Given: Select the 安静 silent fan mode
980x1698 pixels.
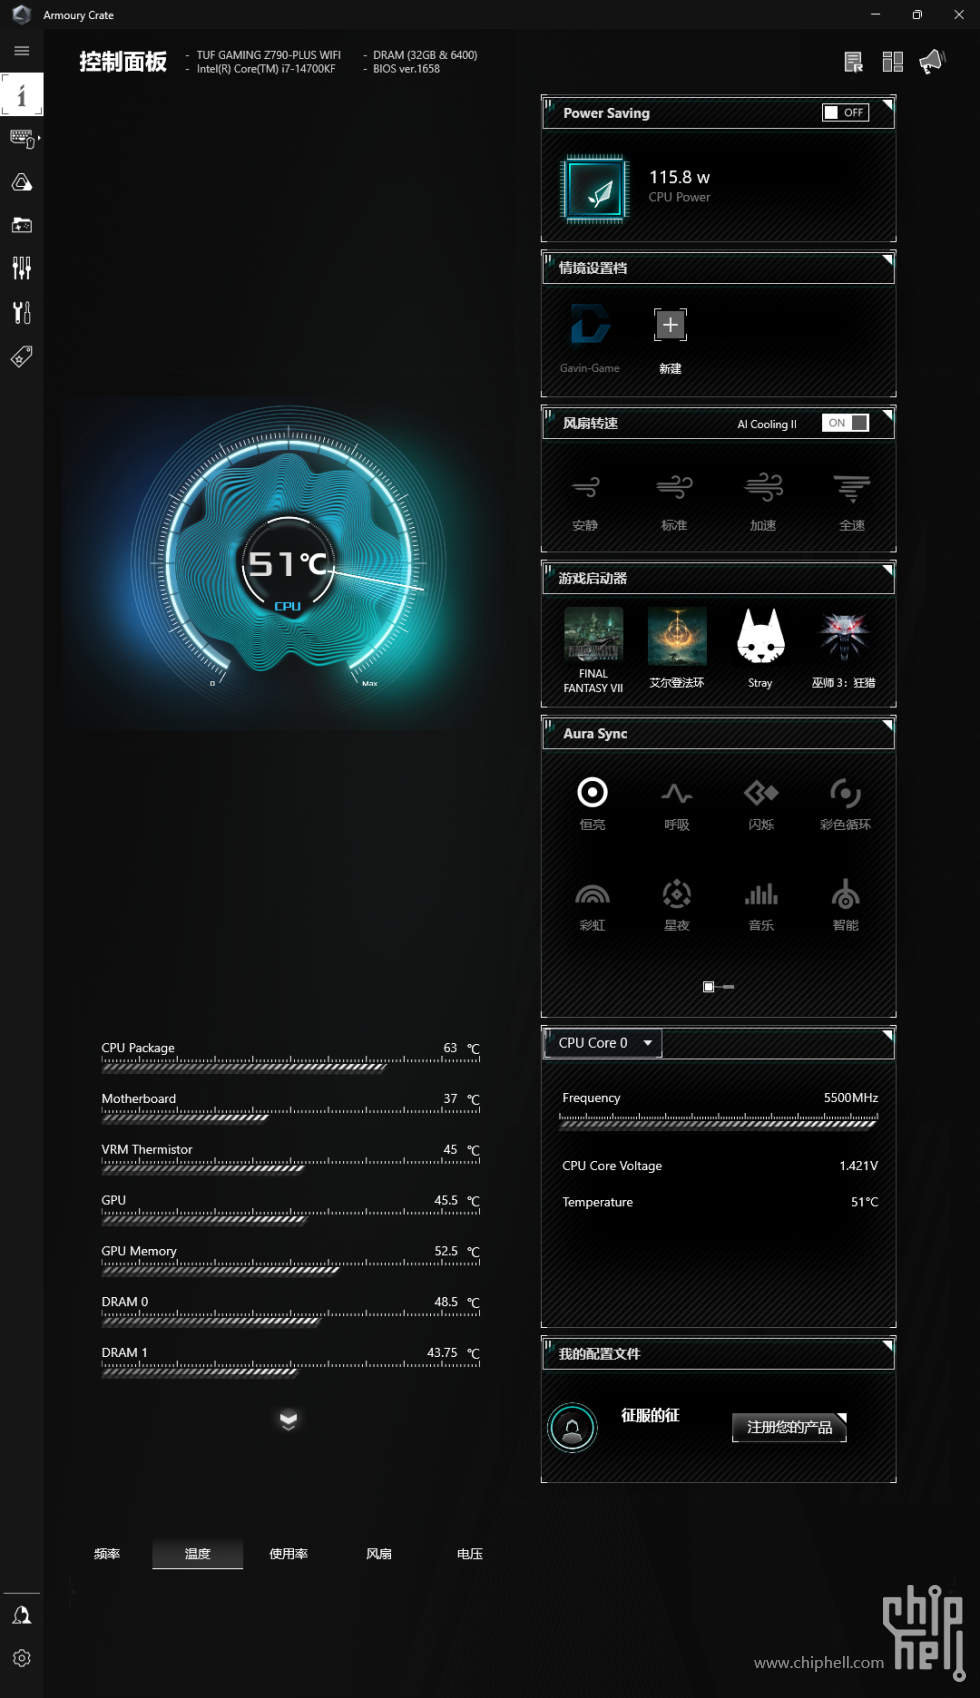Looking at the screenshot, I should [585, 501].
